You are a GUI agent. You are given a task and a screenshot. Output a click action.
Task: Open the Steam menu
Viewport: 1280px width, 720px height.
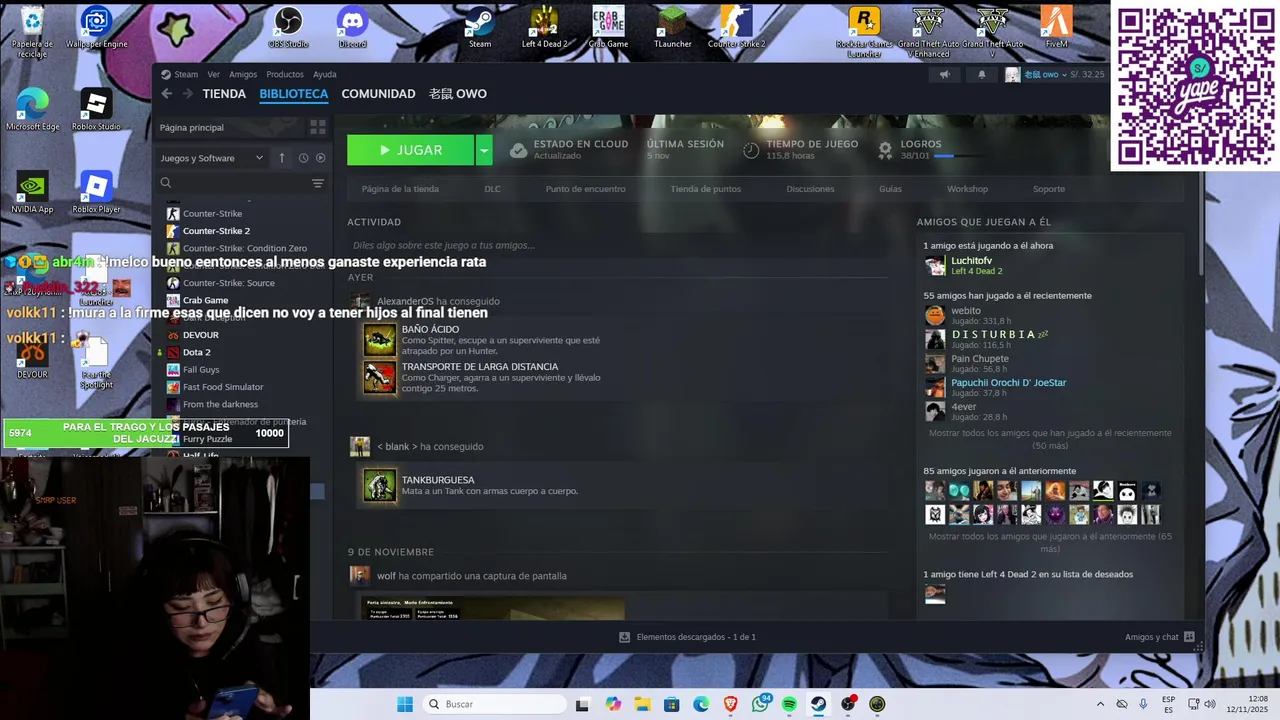click(x=186, y=74)
